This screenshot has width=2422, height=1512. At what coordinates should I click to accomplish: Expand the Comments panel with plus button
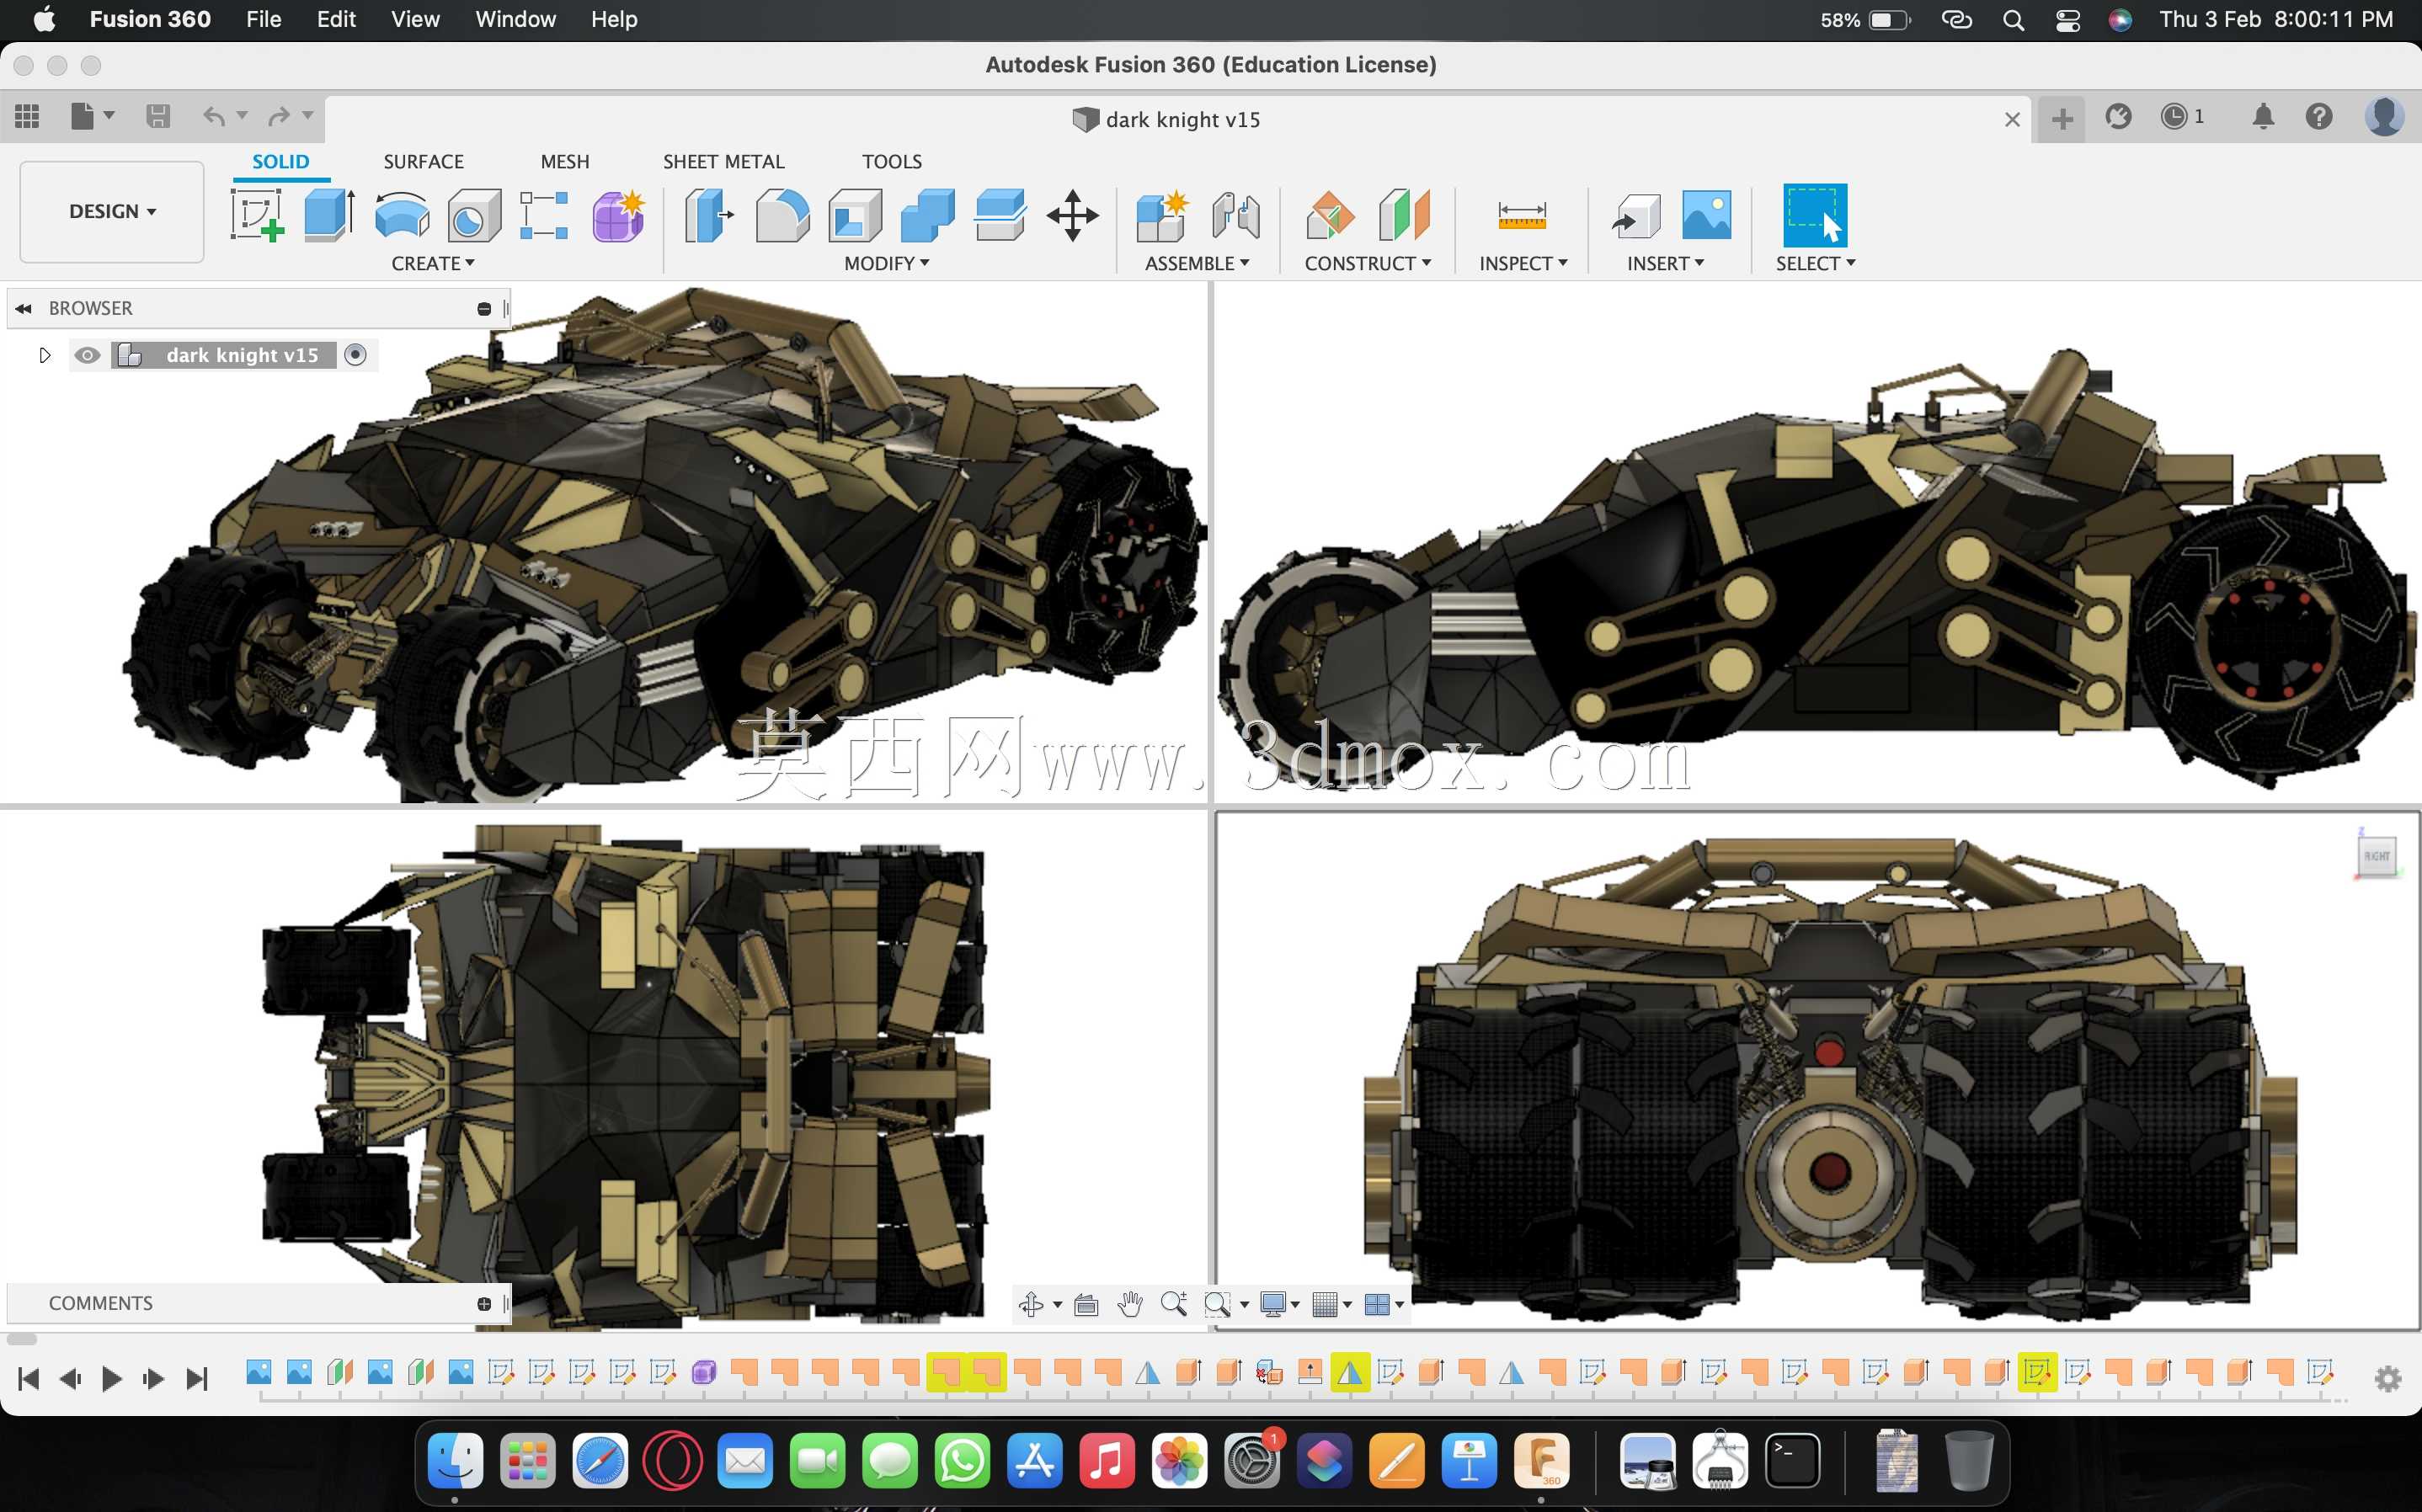click(x=484, y=1304)
